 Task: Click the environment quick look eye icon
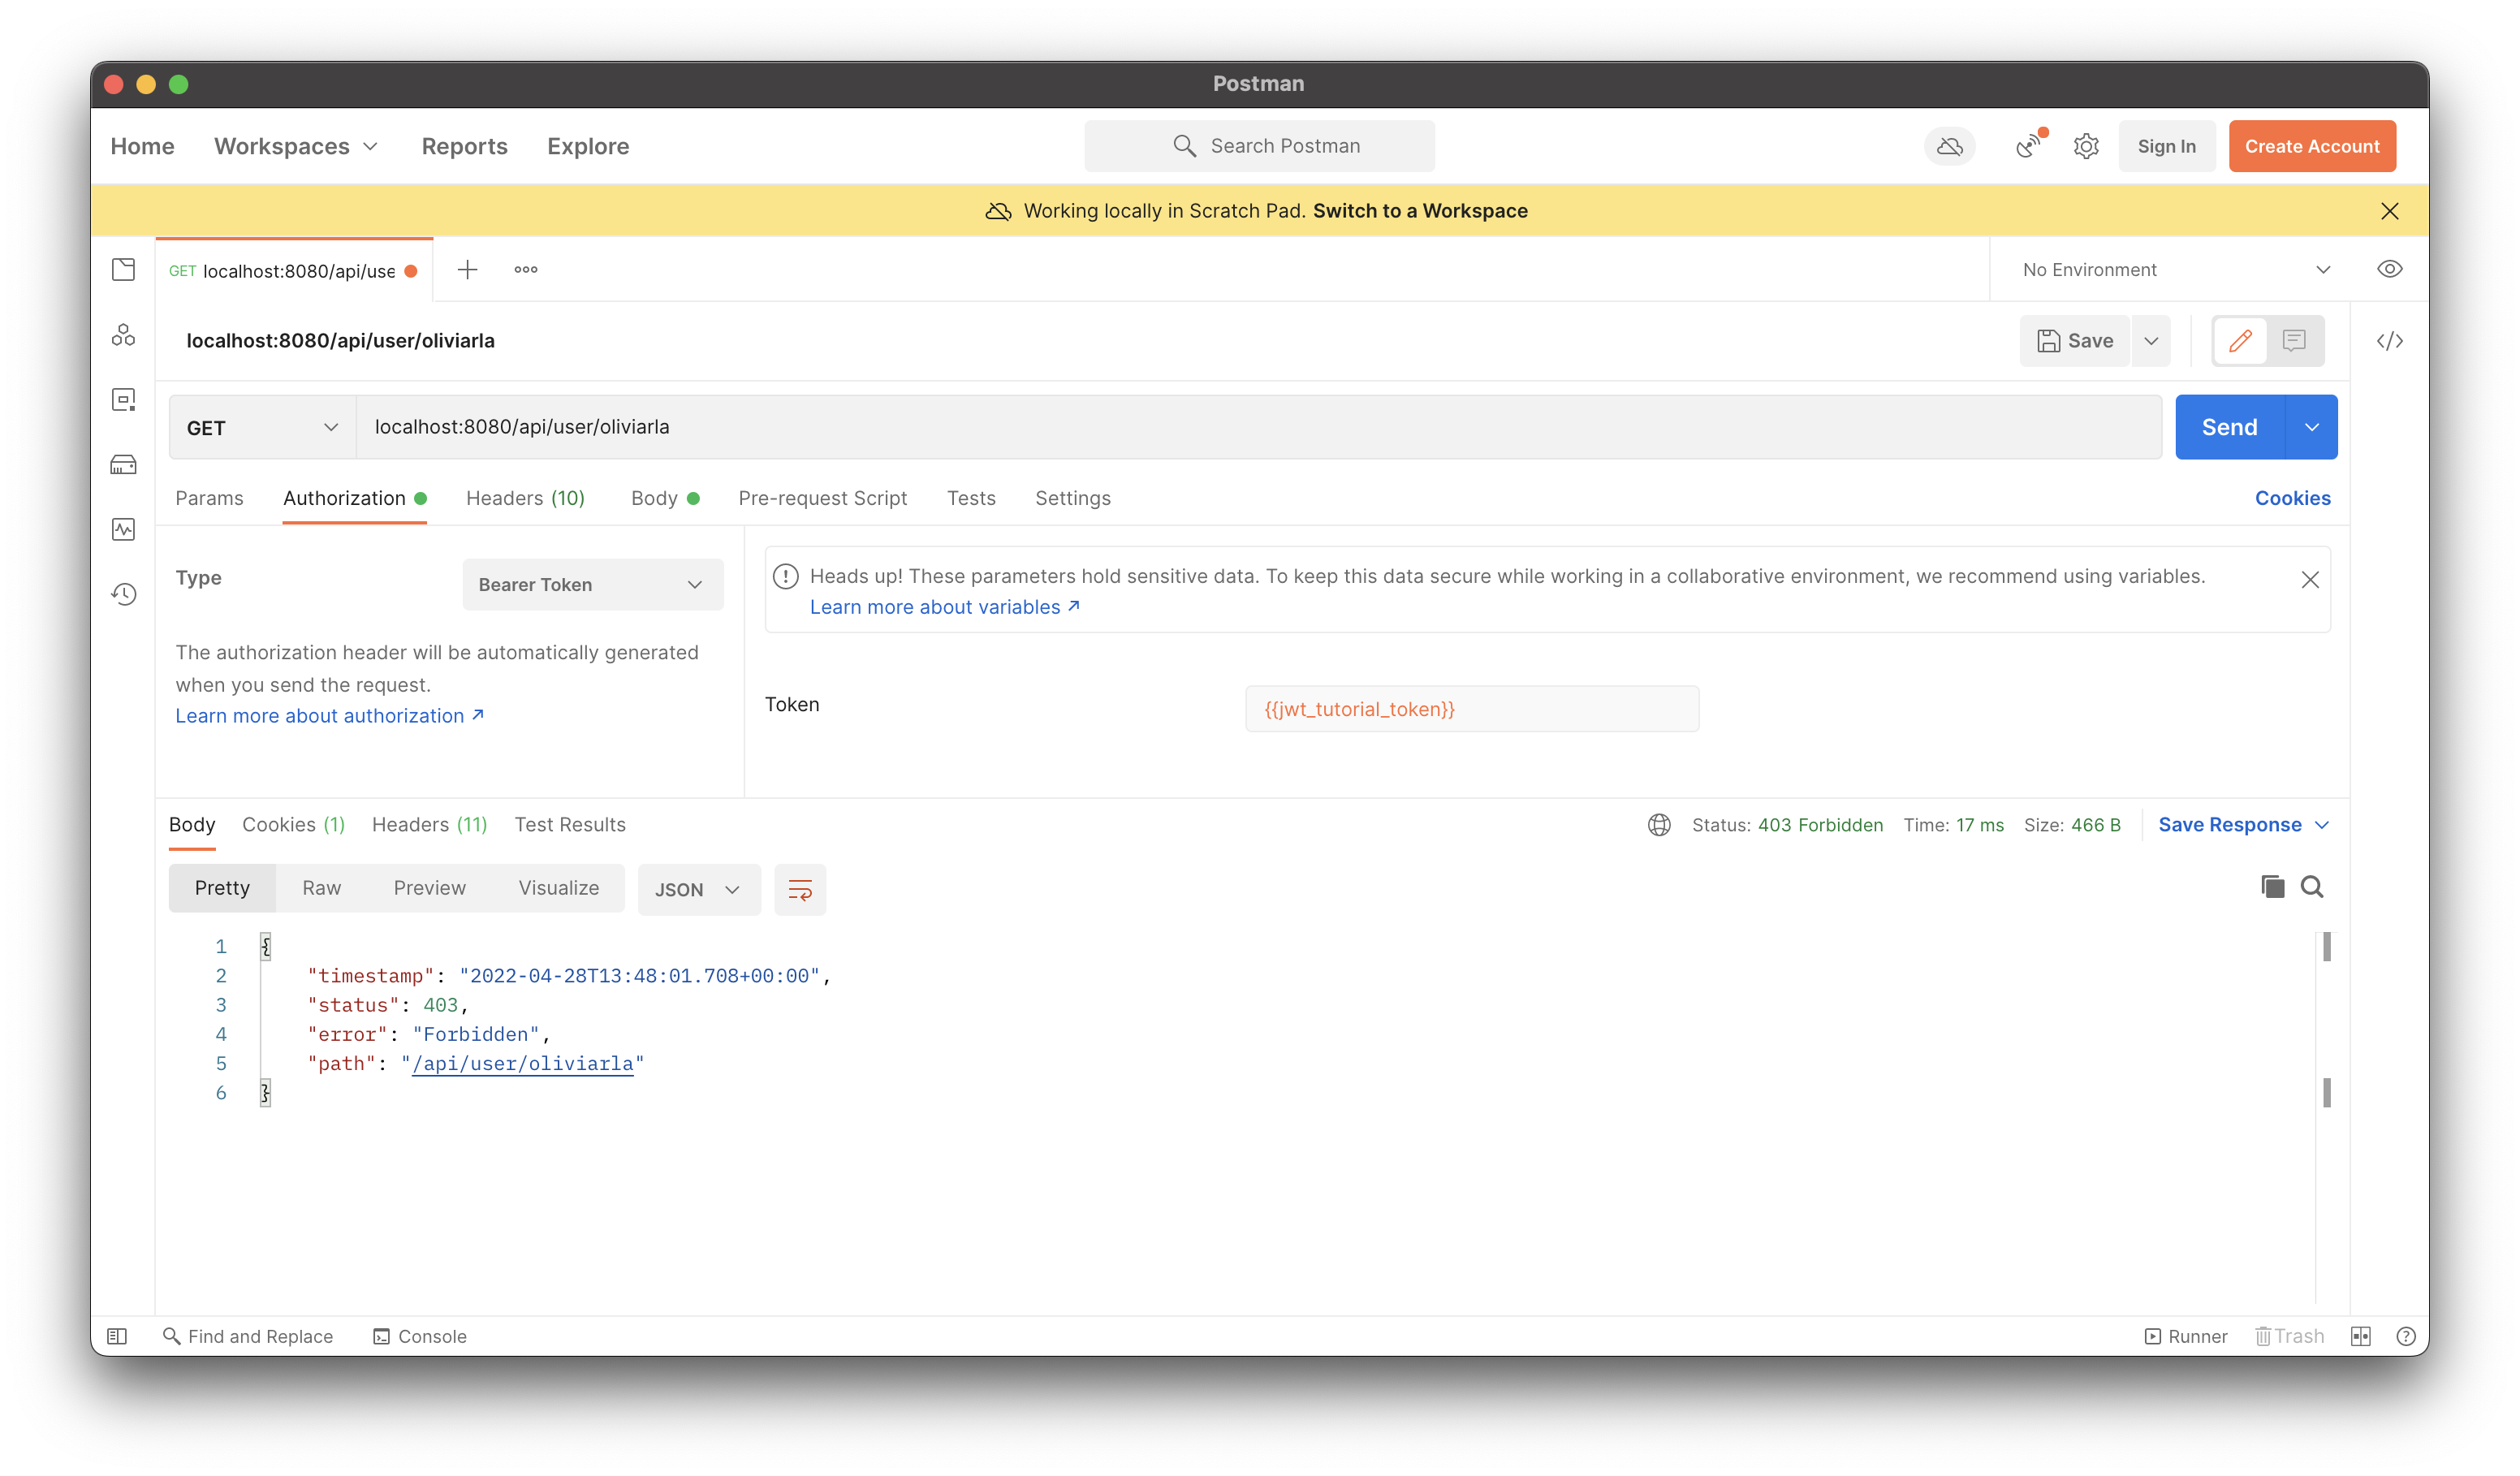point(2389,269)
